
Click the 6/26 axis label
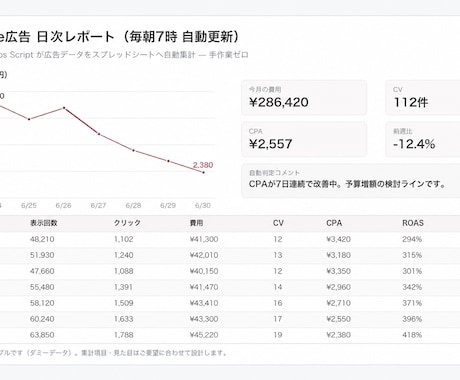[x=63, y=205]
